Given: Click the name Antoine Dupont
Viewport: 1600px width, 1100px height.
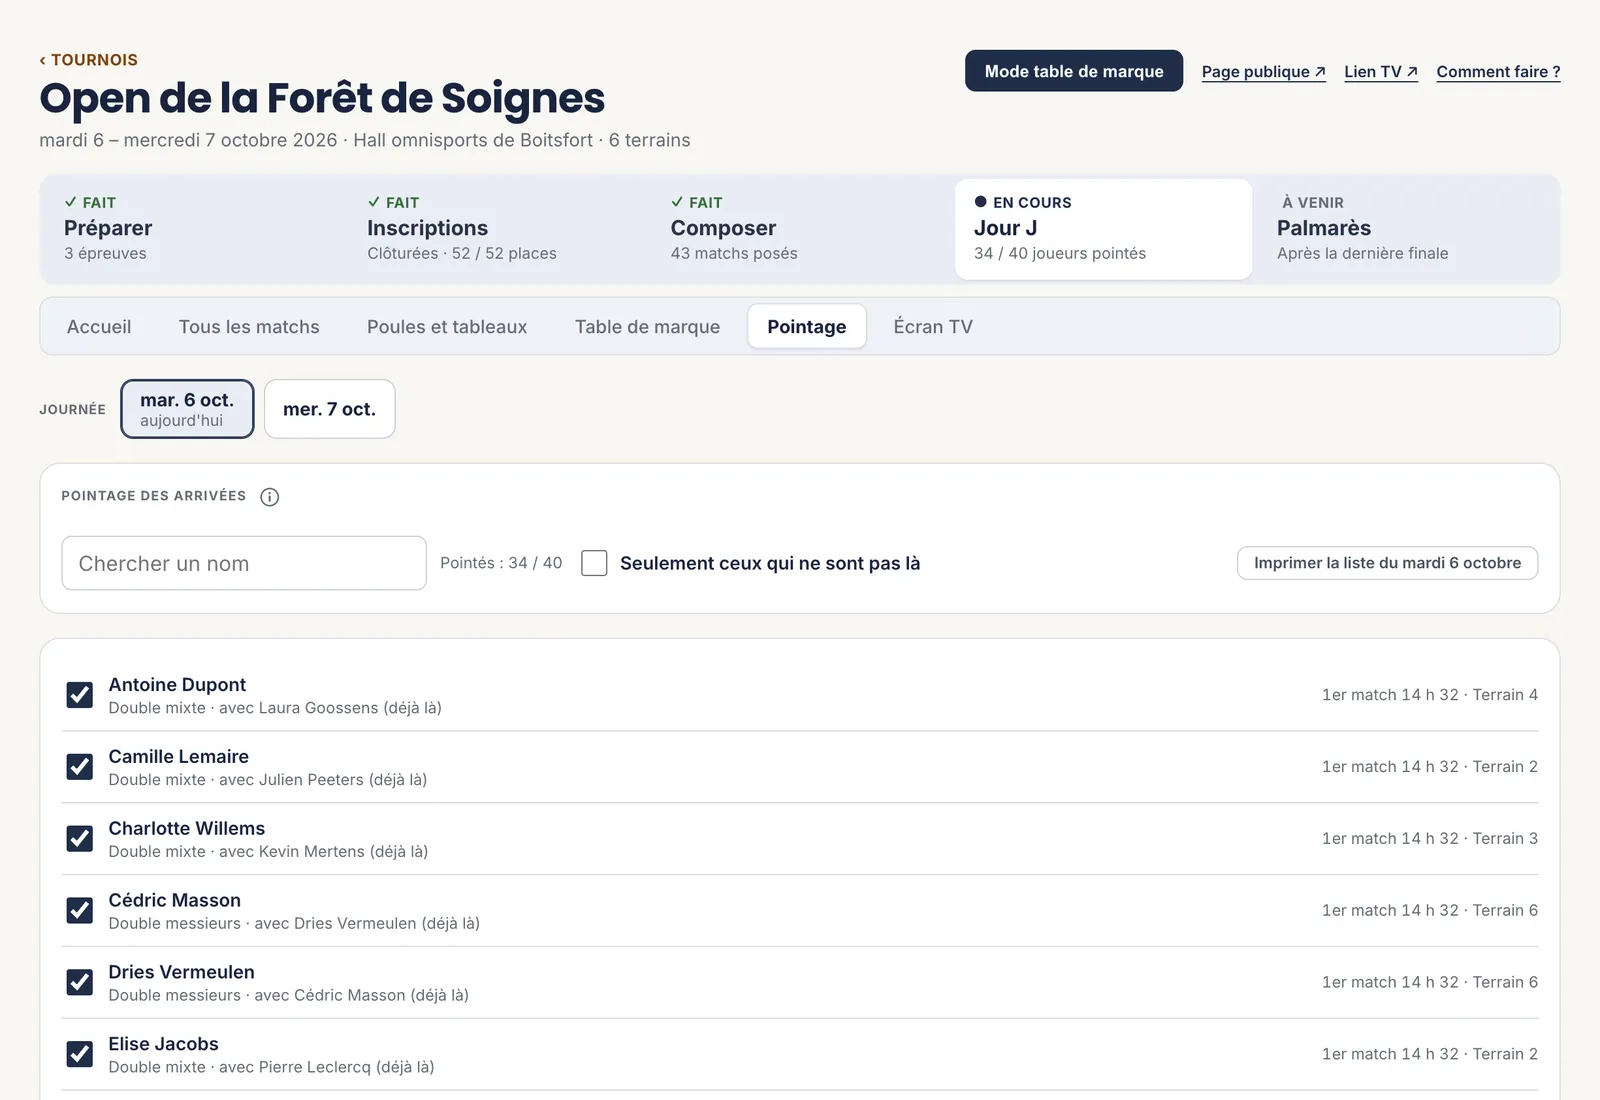Looking at the screenshot, I should tap(177, 685).
